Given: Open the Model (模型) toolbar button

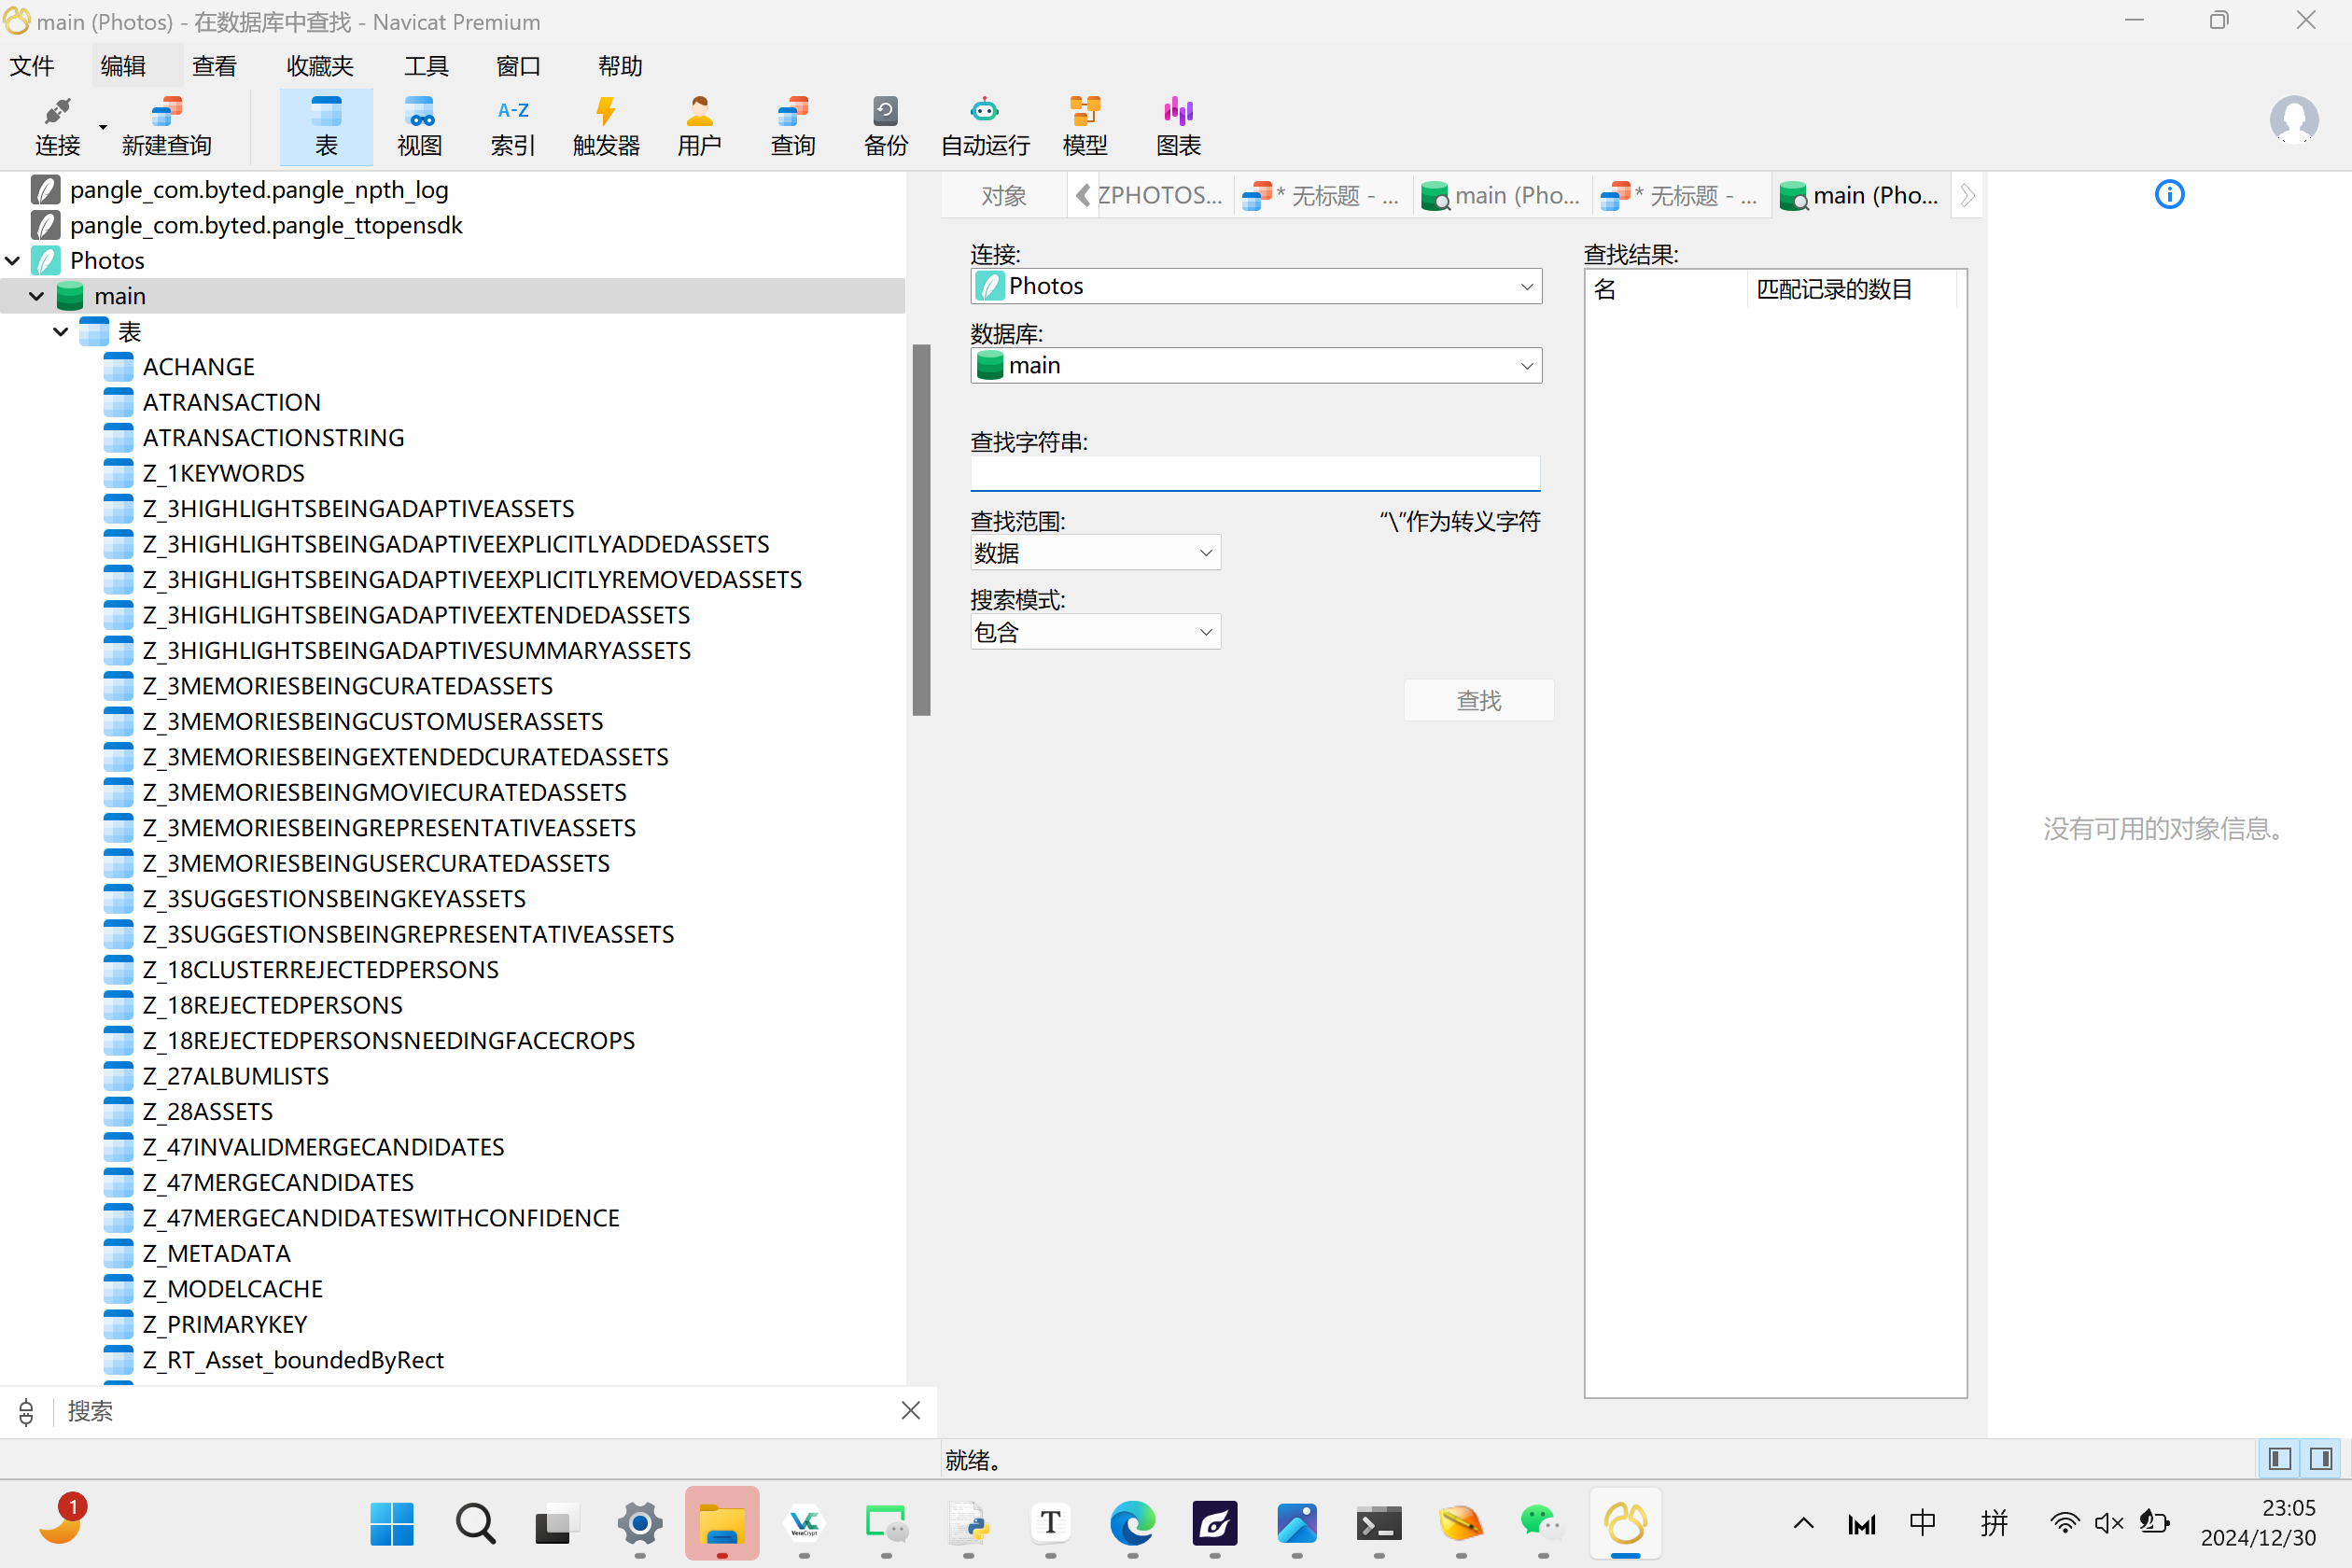Looking at the screenshot, I should 1085,127.
